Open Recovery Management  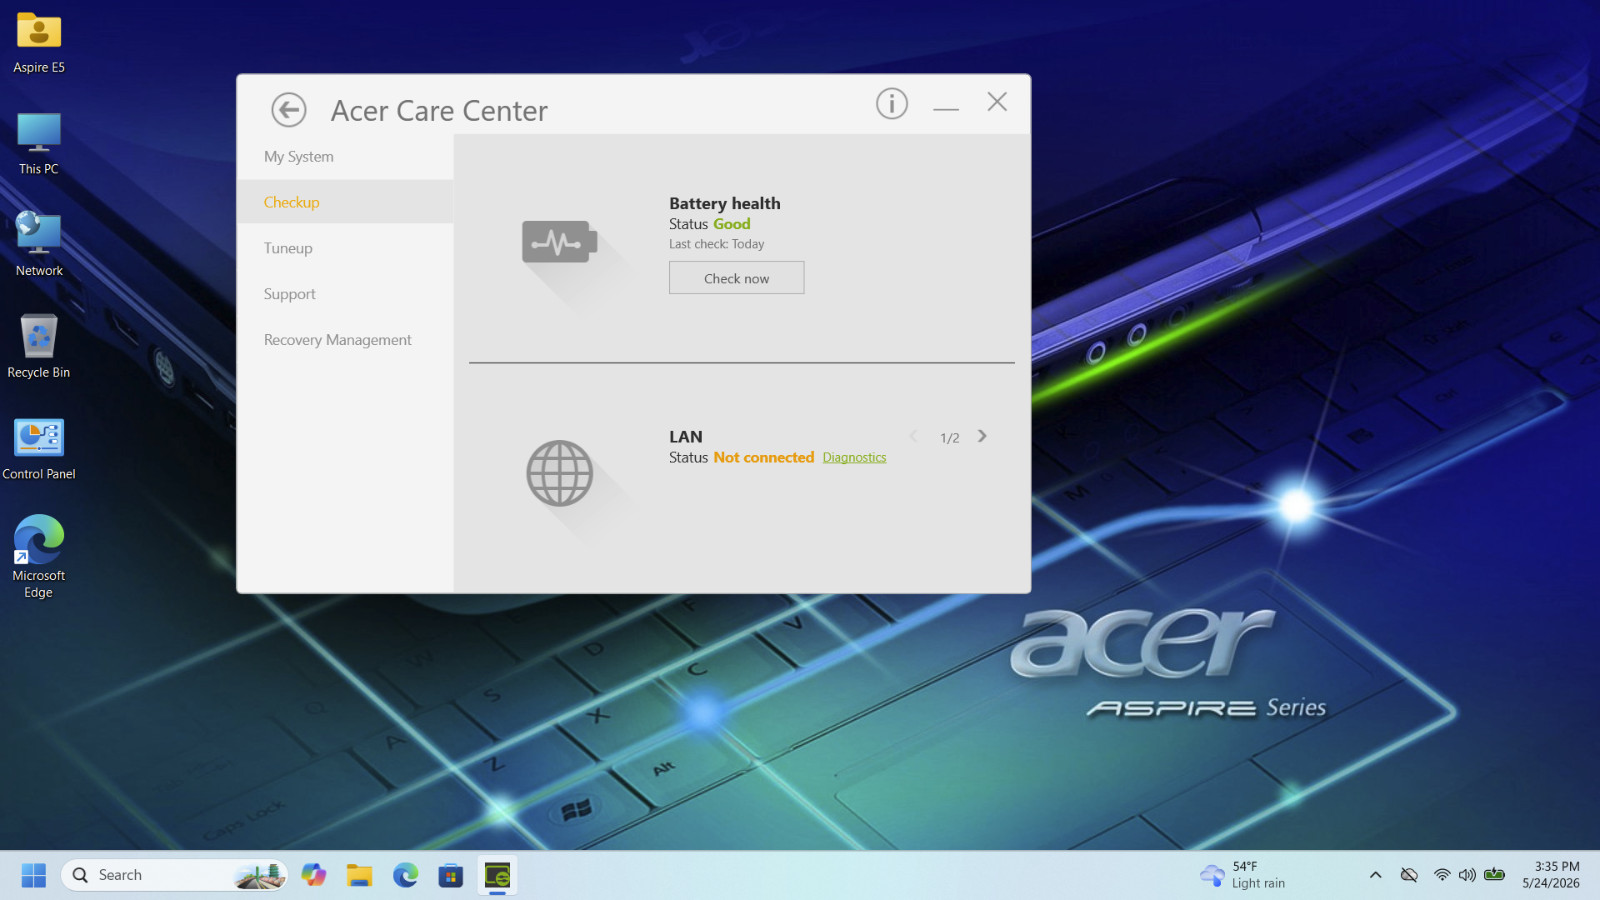tap(337, 340)
